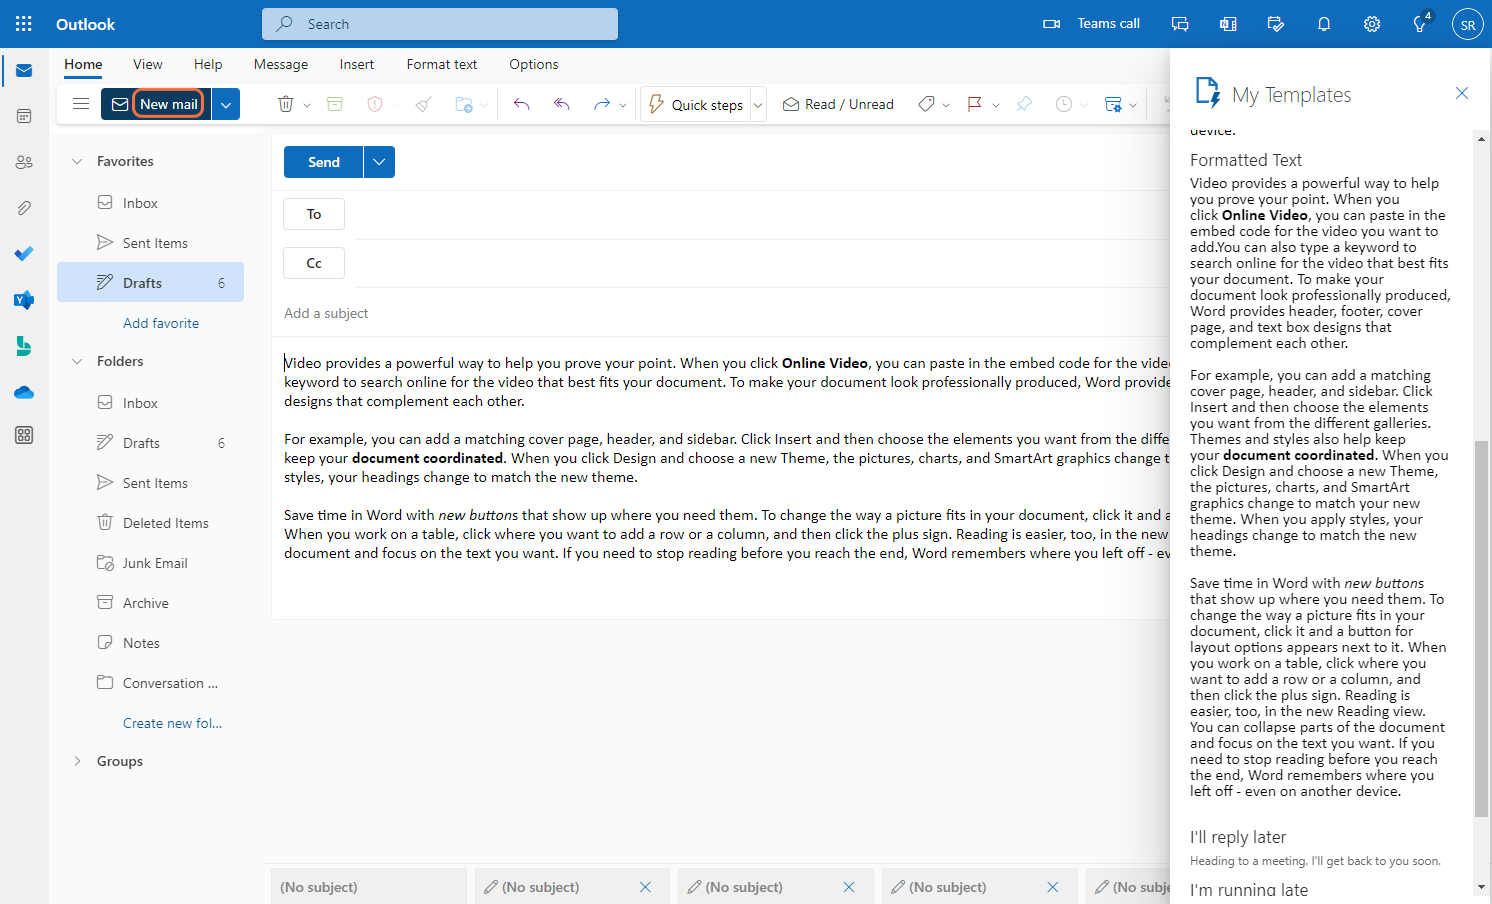This screenshot has width=1492, height=904.
Task: Click the Search box
Action: pos(440,24)
